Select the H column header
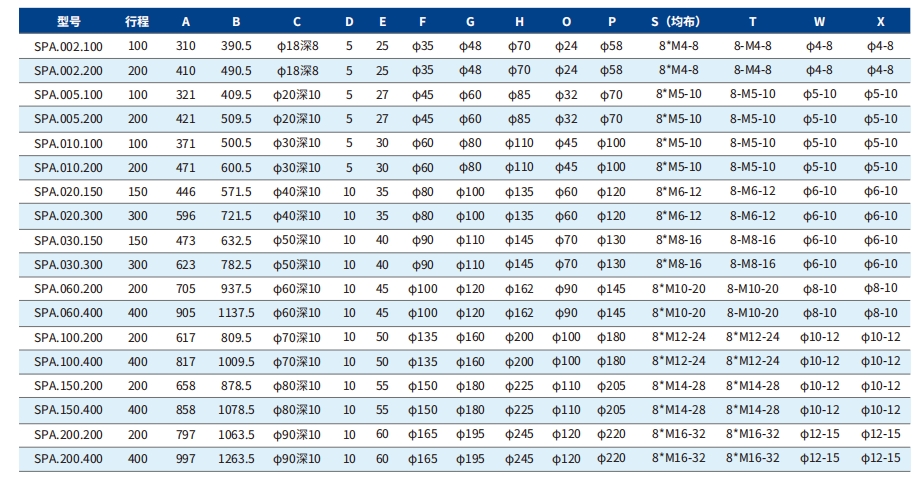Screen dimensions: 917x480 coord(519,22)
